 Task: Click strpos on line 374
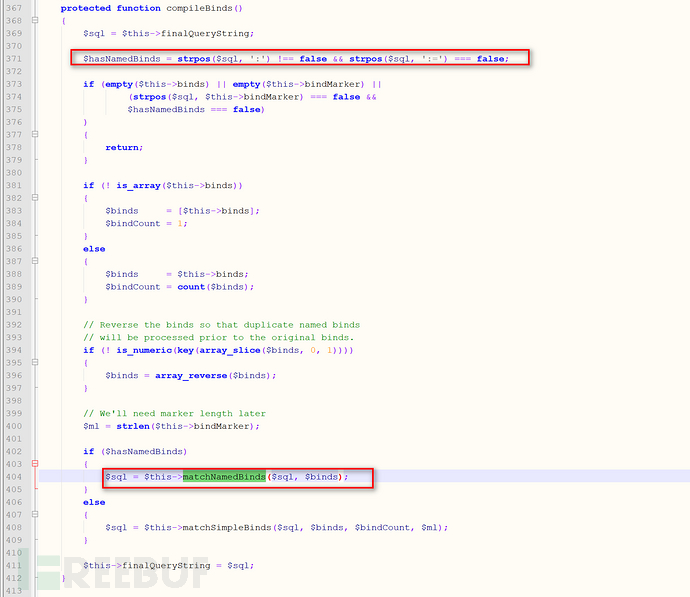click(x=149, y=97)
